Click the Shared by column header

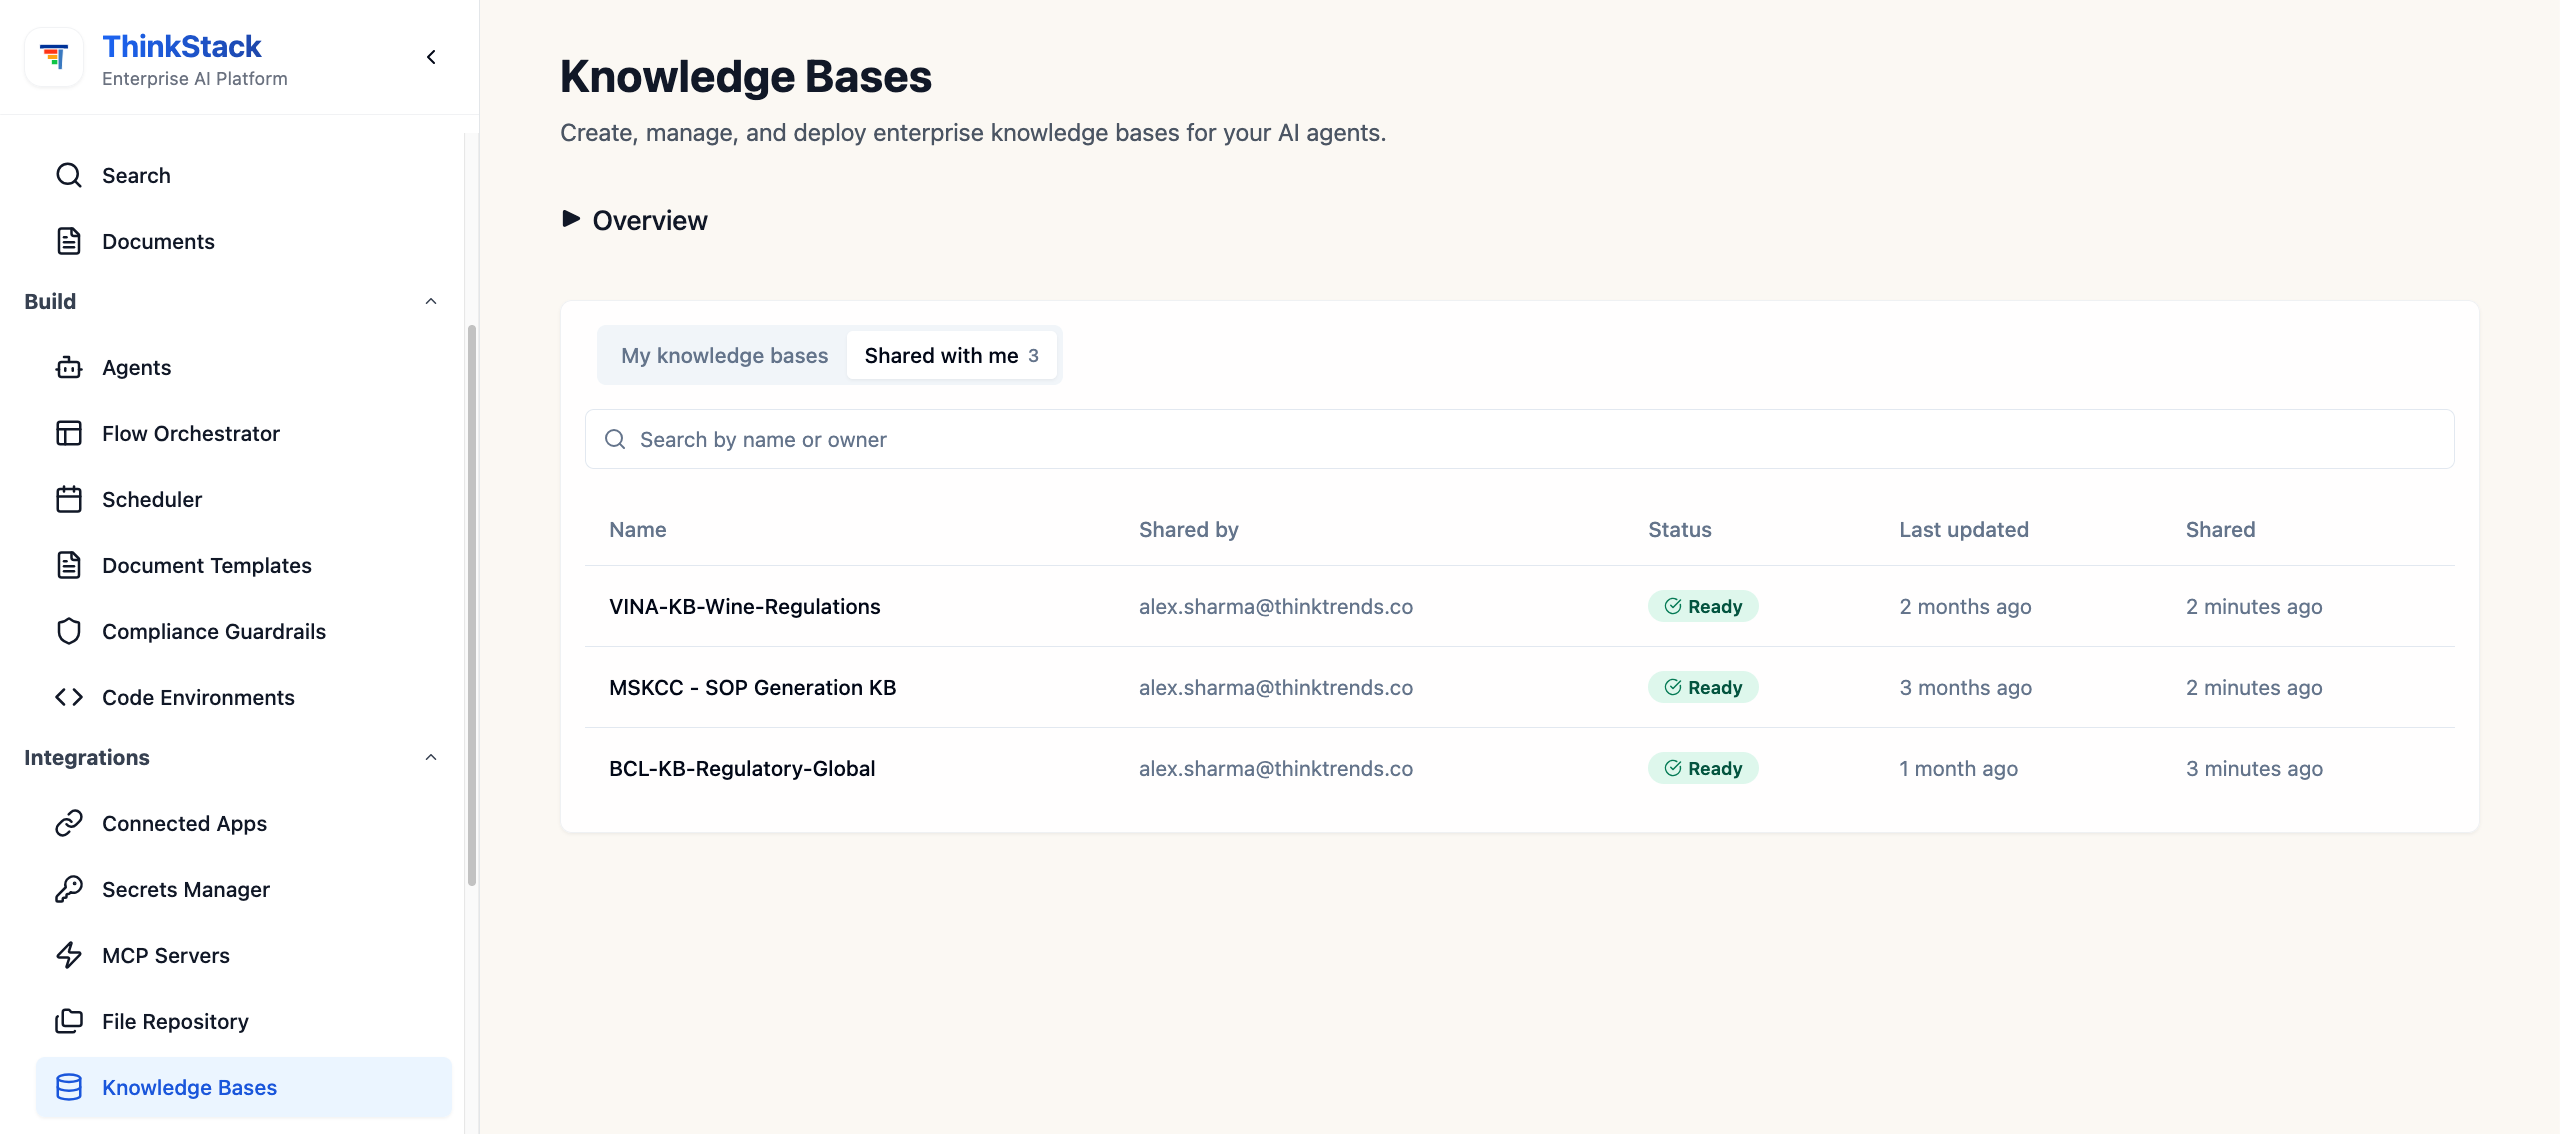[1188, 529]
